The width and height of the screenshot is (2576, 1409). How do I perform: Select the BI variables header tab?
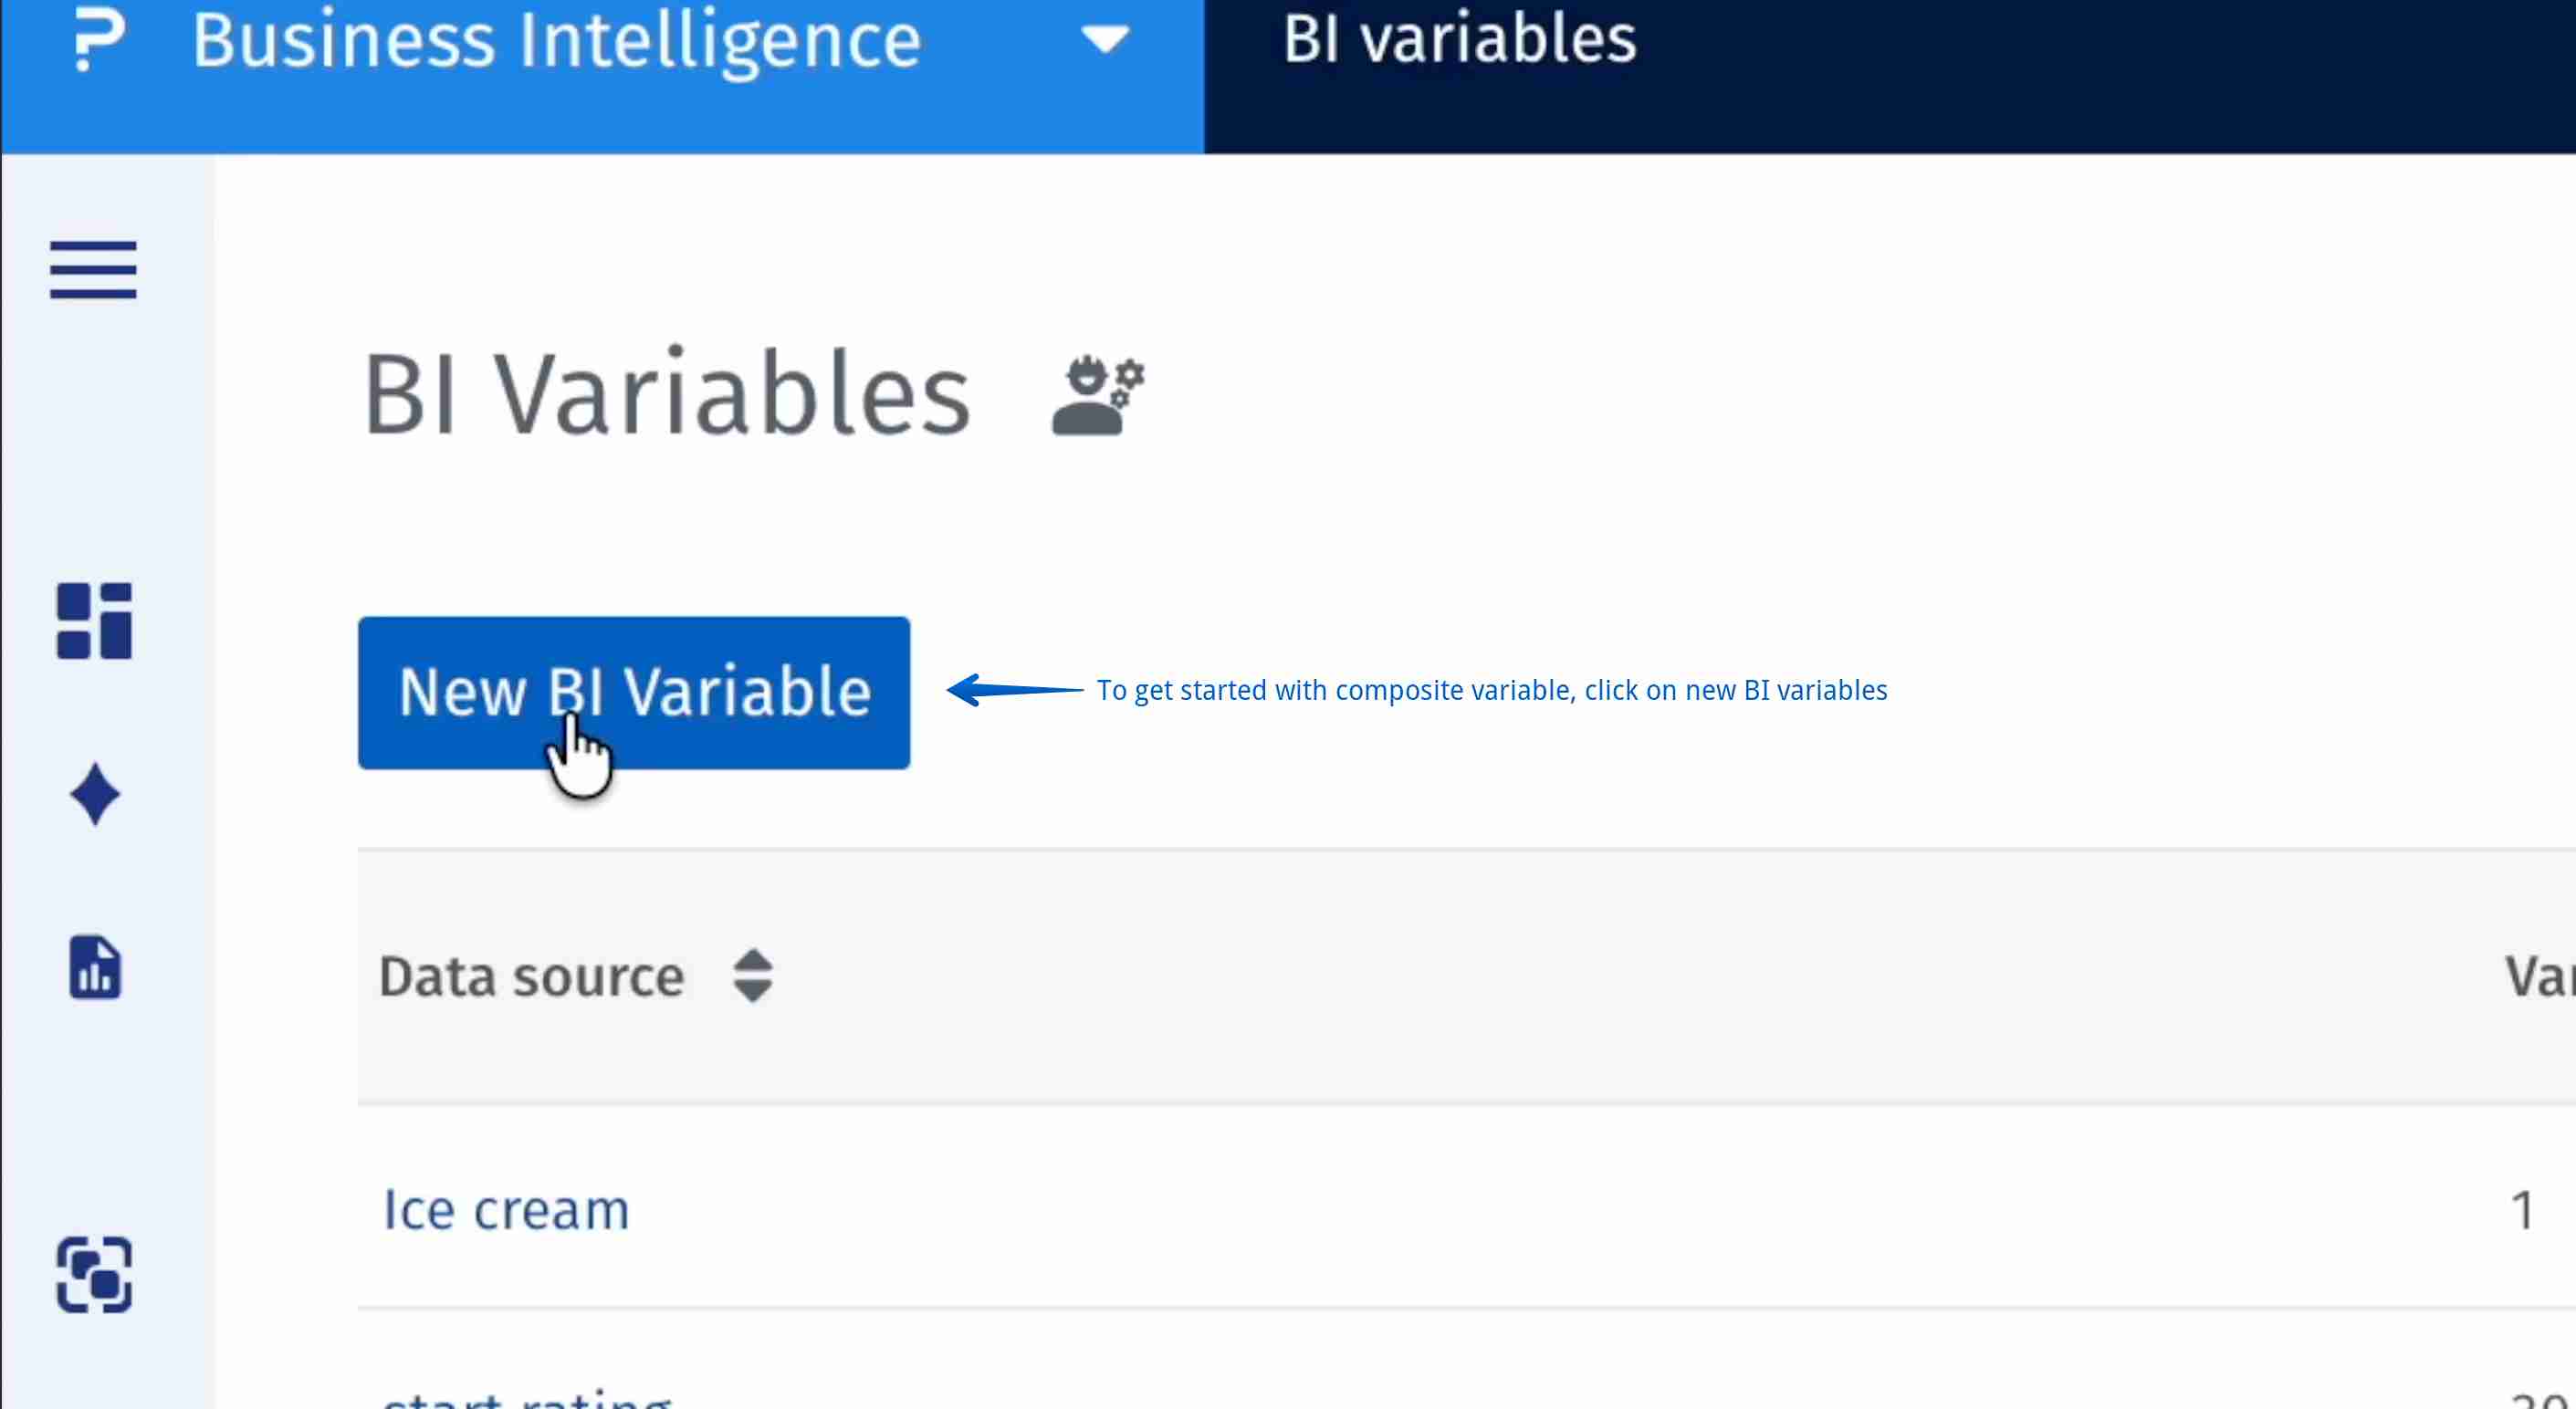[x=1459, y=40]
